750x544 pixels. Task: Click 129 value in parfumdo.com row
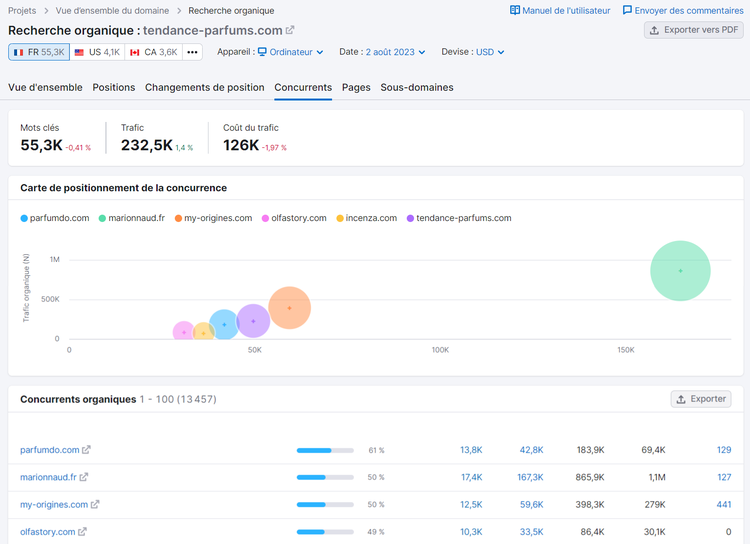coord(724,450)
